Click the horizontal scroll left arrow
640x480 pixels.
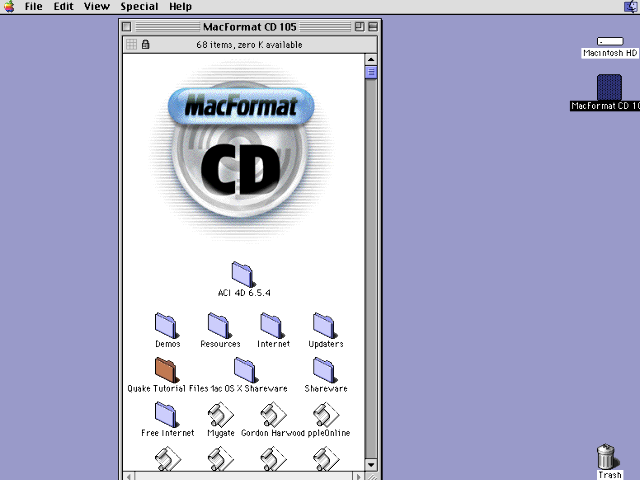129,476
